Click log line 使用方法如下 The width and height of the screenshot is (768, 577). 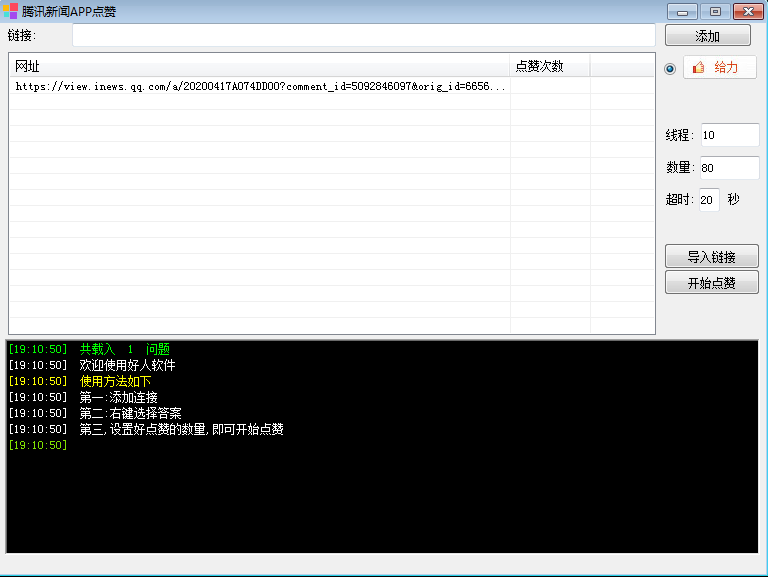[x=115, y=381]
